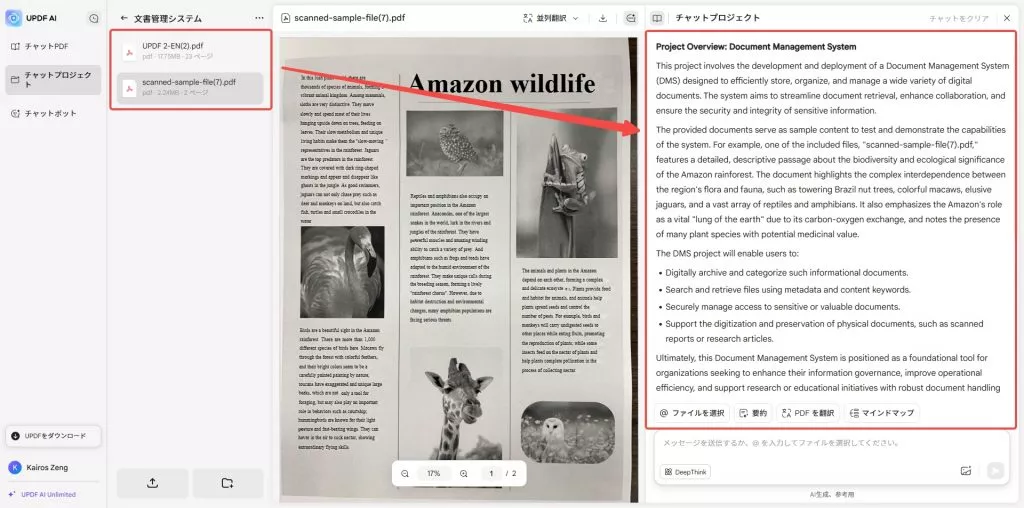Viewport: 1024px width, 508px height.
Task: Select scanned-sample-file(7).pdf in the file list
Action: pyautogui.click(x=190, y=87)
